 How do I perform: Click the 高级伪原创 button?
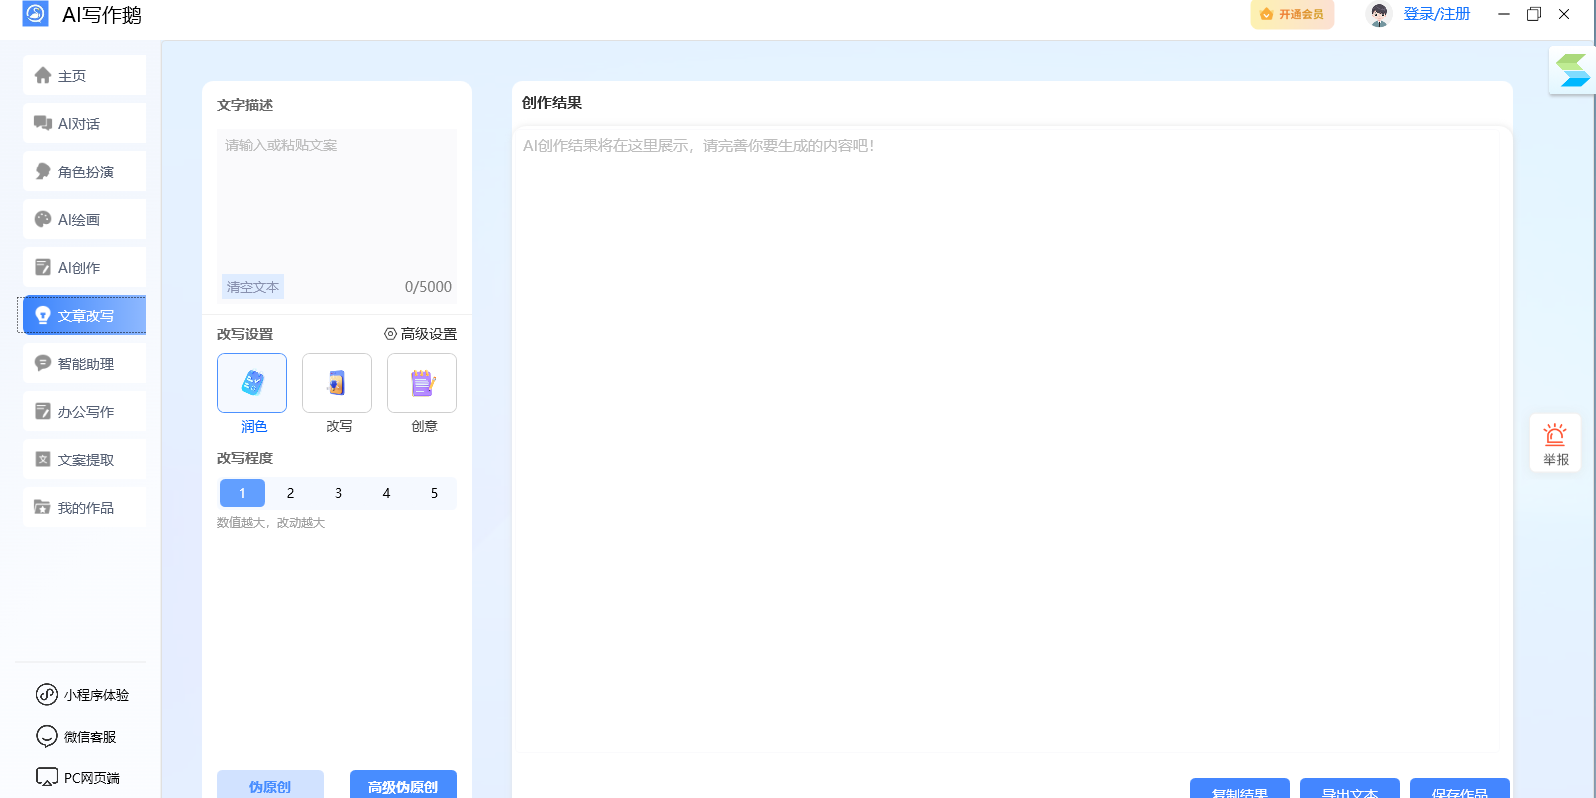[x=403, y=785]
